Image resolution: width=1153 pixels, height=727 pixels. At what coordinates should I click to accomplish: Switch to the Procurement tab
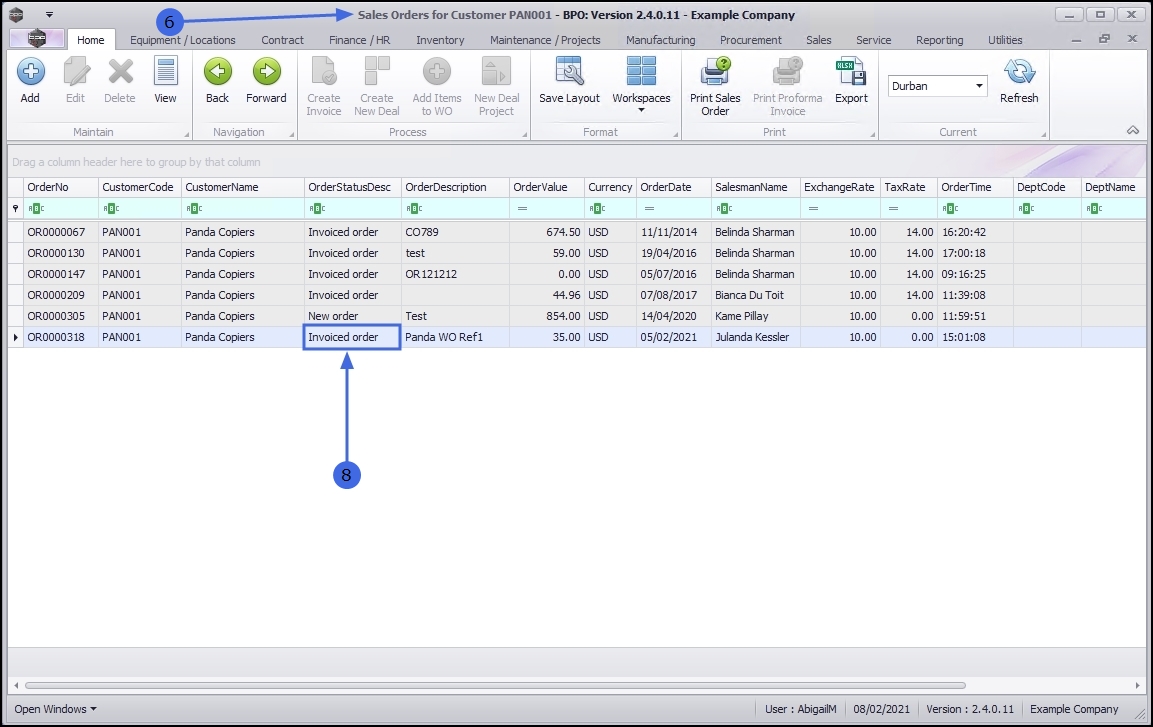[750, 40]
